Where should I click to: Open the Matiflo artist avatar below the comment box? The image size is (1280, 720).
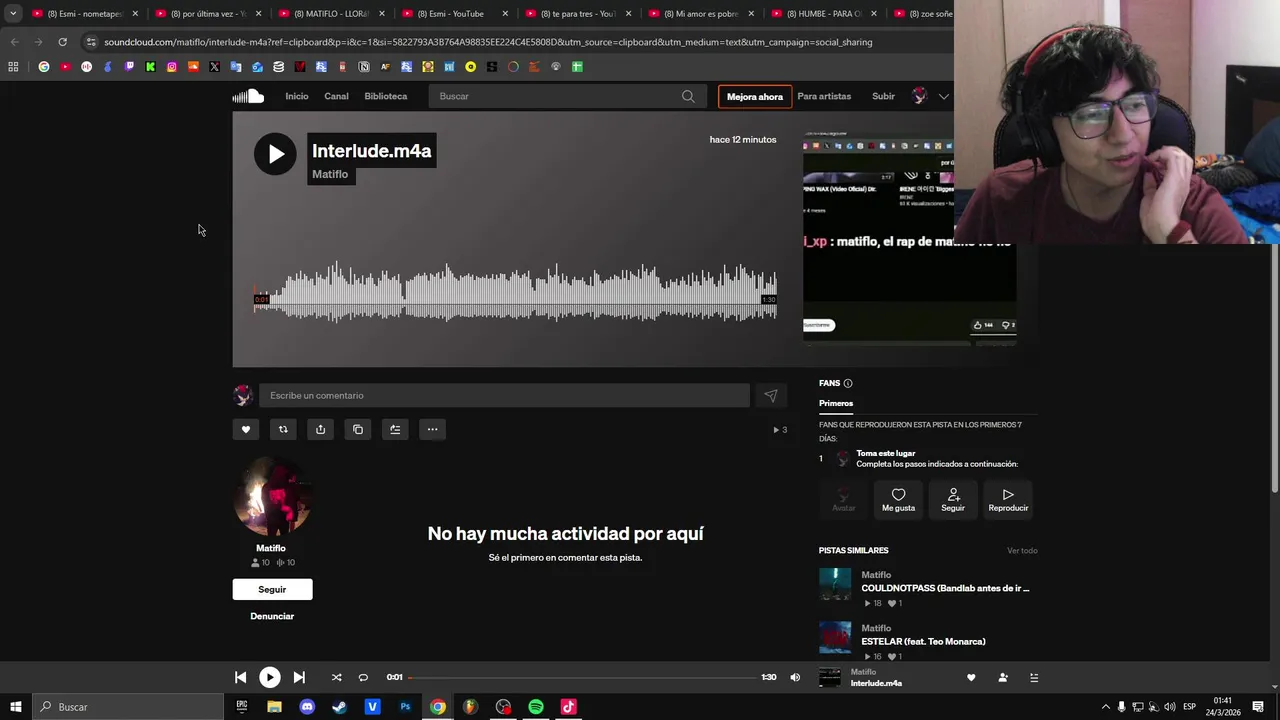[x=271, y=497]
